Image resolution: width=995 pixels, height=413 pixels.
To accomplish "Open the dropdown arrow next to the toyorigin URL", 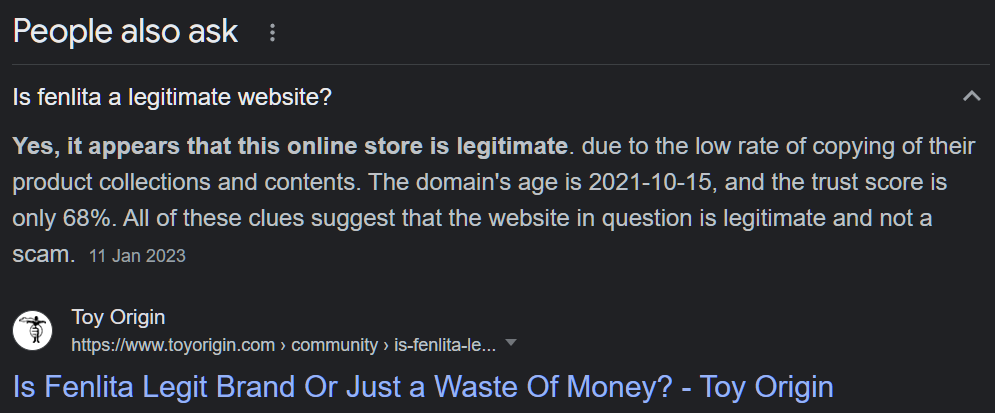I will click(x=511, y=343).
